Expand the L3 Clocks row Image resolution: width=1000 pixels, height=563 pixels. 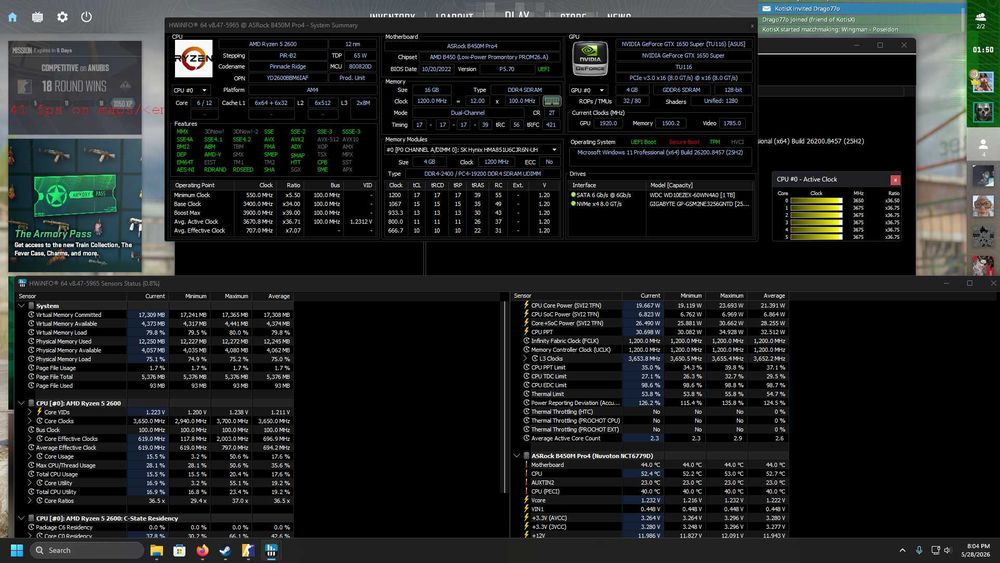tap(526, 358)
